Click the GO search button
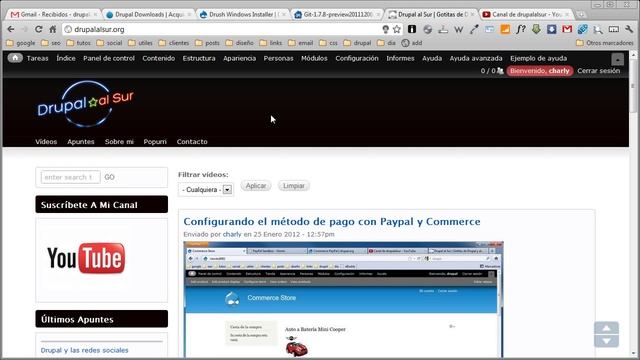The width and height of the screenshot is (640, 360). tap(109, 177)
